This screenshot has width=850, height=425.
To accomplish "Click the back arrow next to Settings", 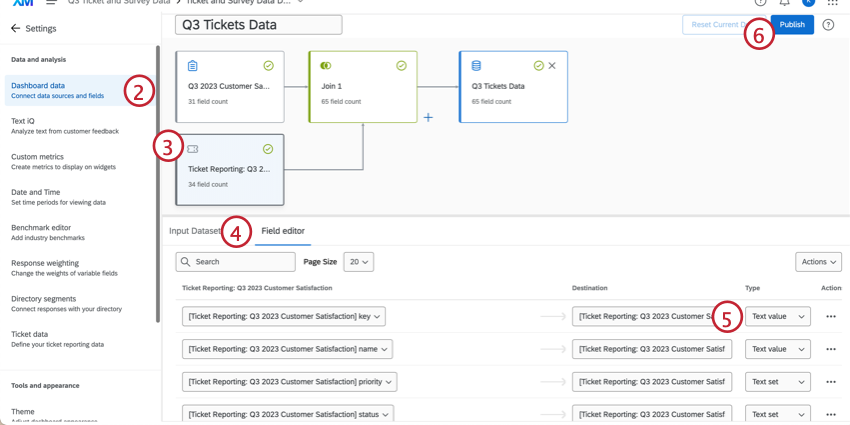I will [15, 29].
